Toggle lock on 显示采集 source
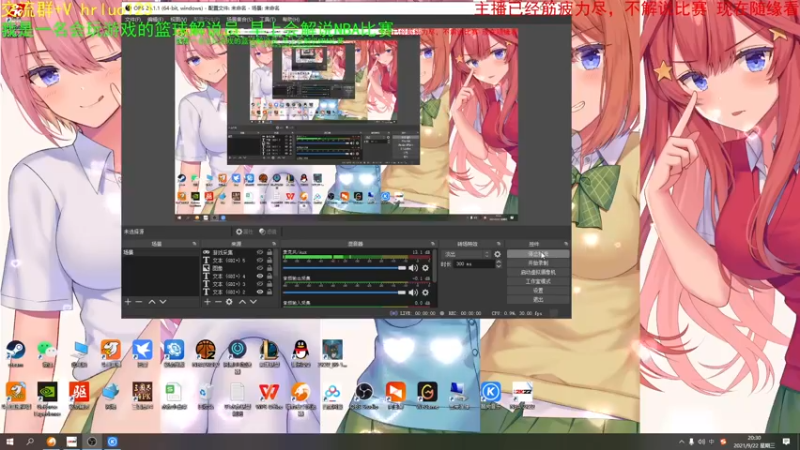This screenshot has height=450, width=800. (x=269, y=253)
